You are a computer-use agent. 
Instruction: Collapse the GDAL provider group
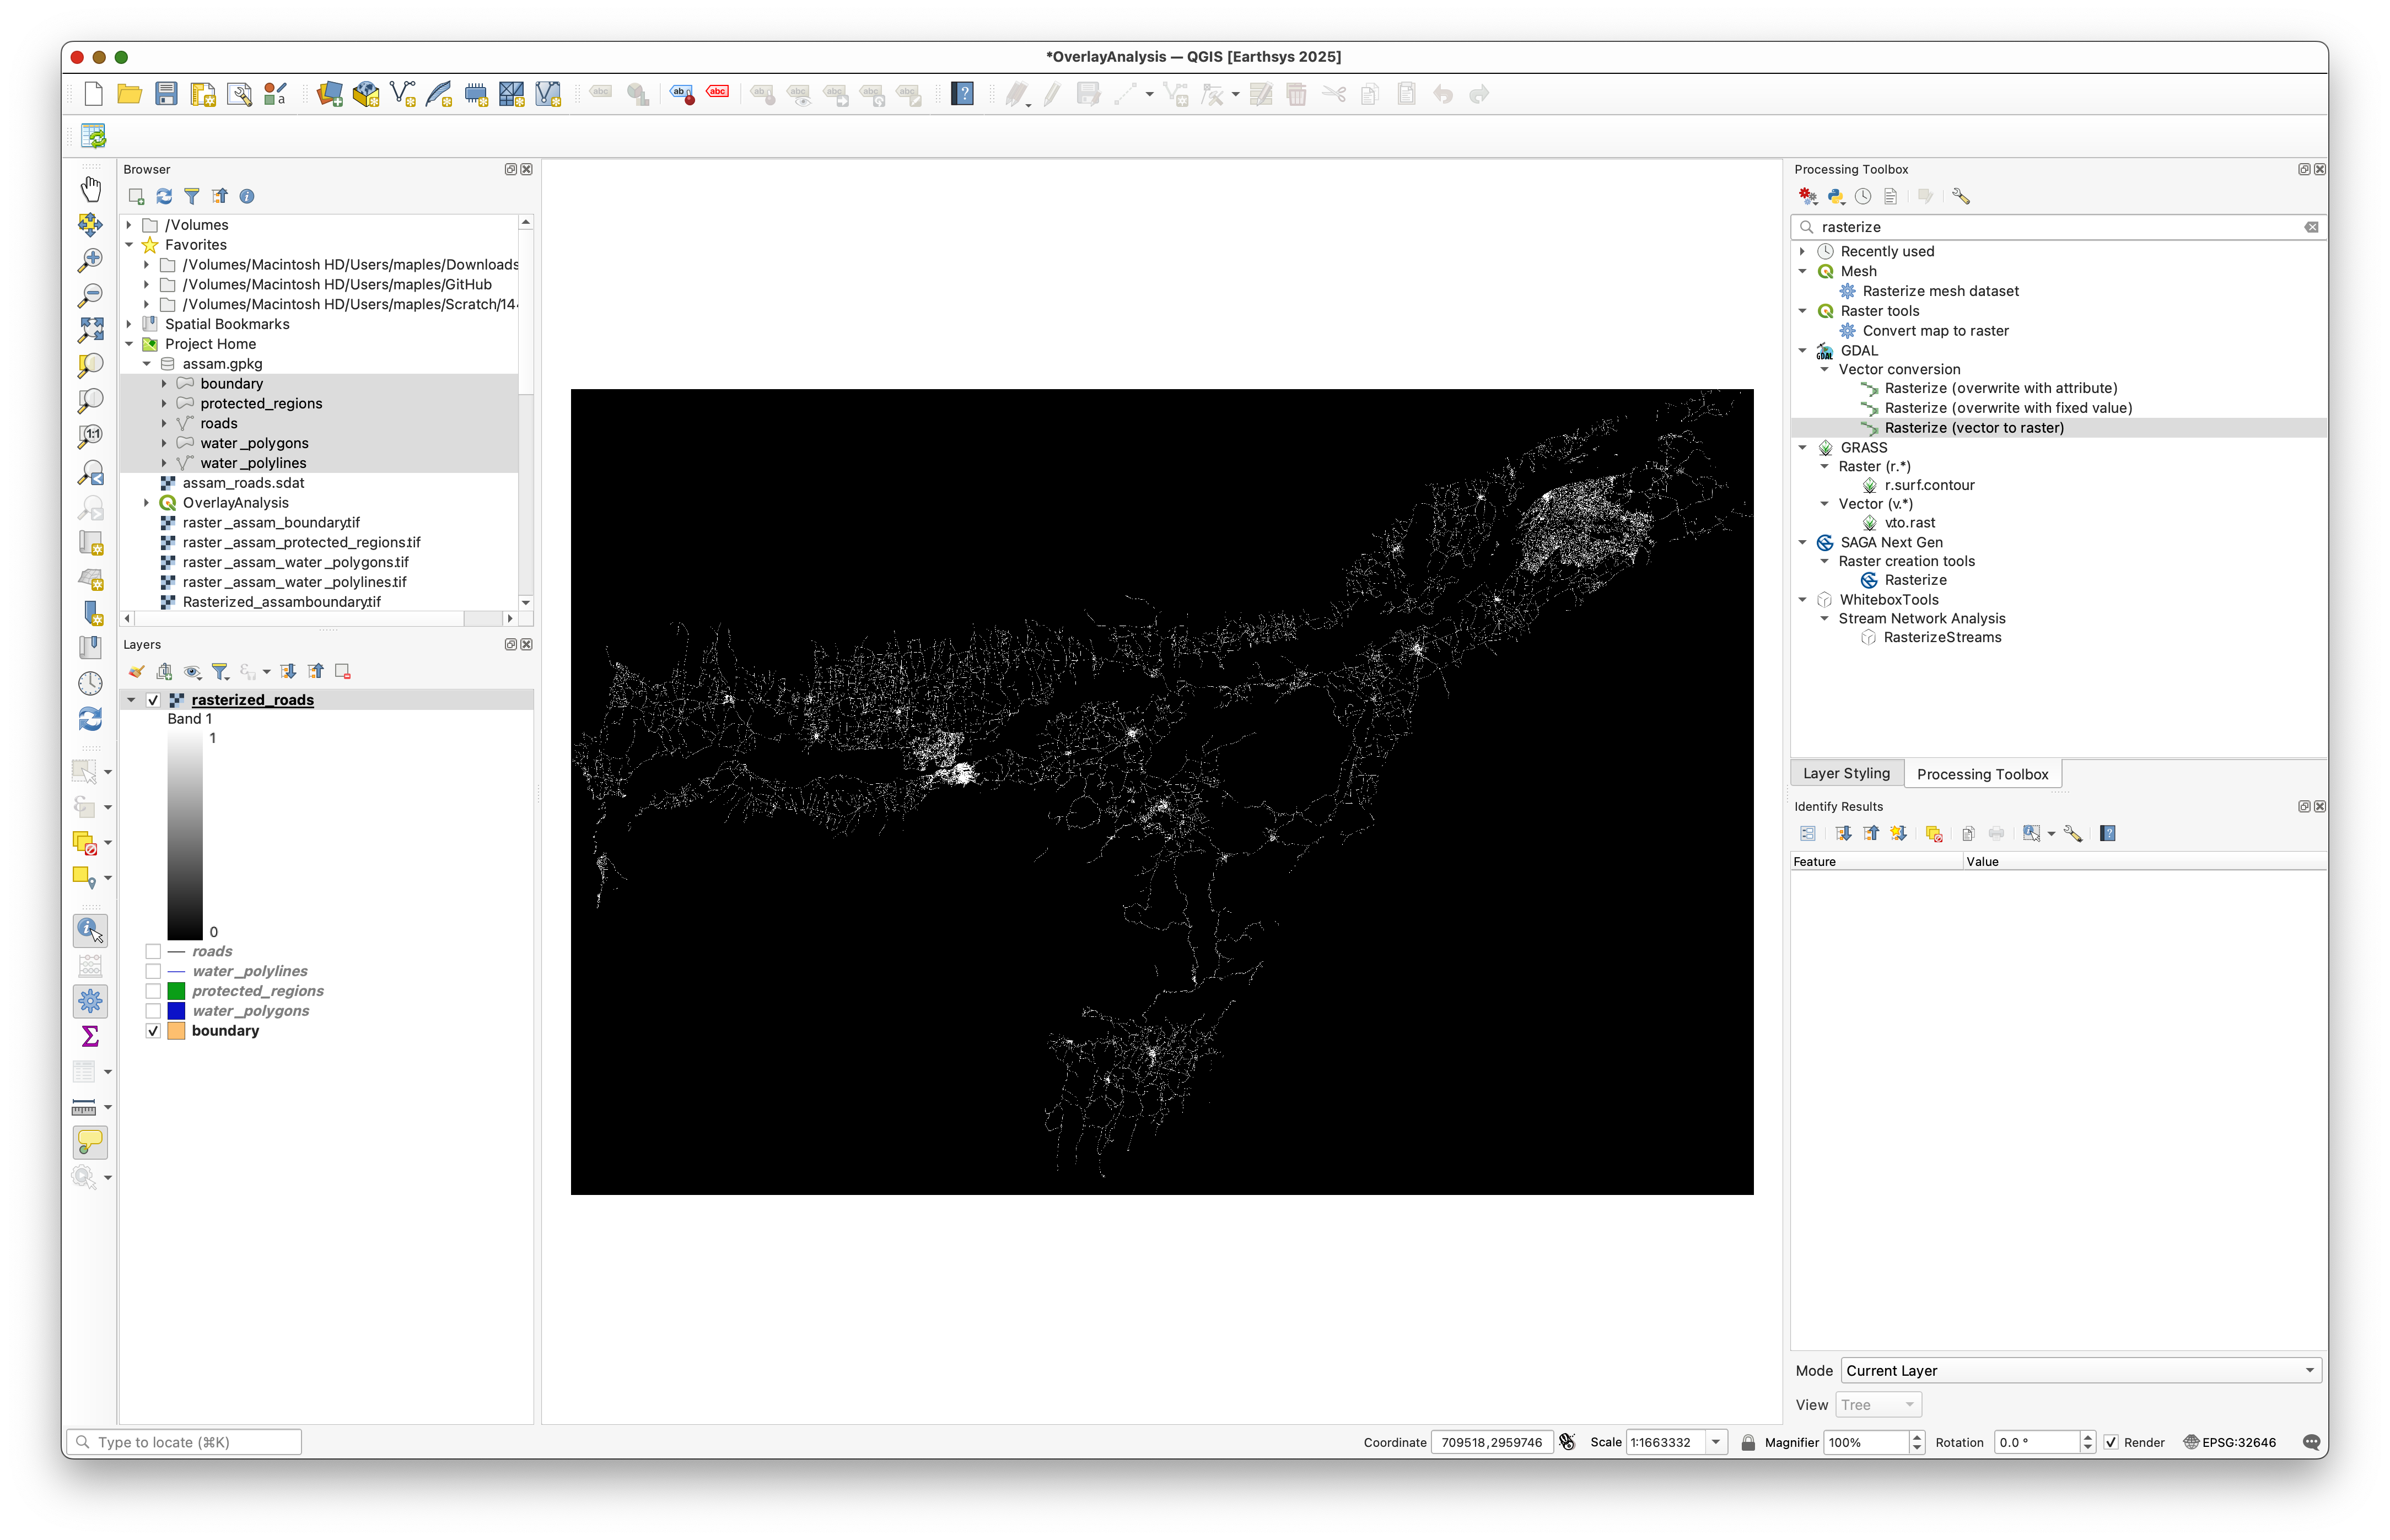pyautogui.click(x=1803, y=351)
